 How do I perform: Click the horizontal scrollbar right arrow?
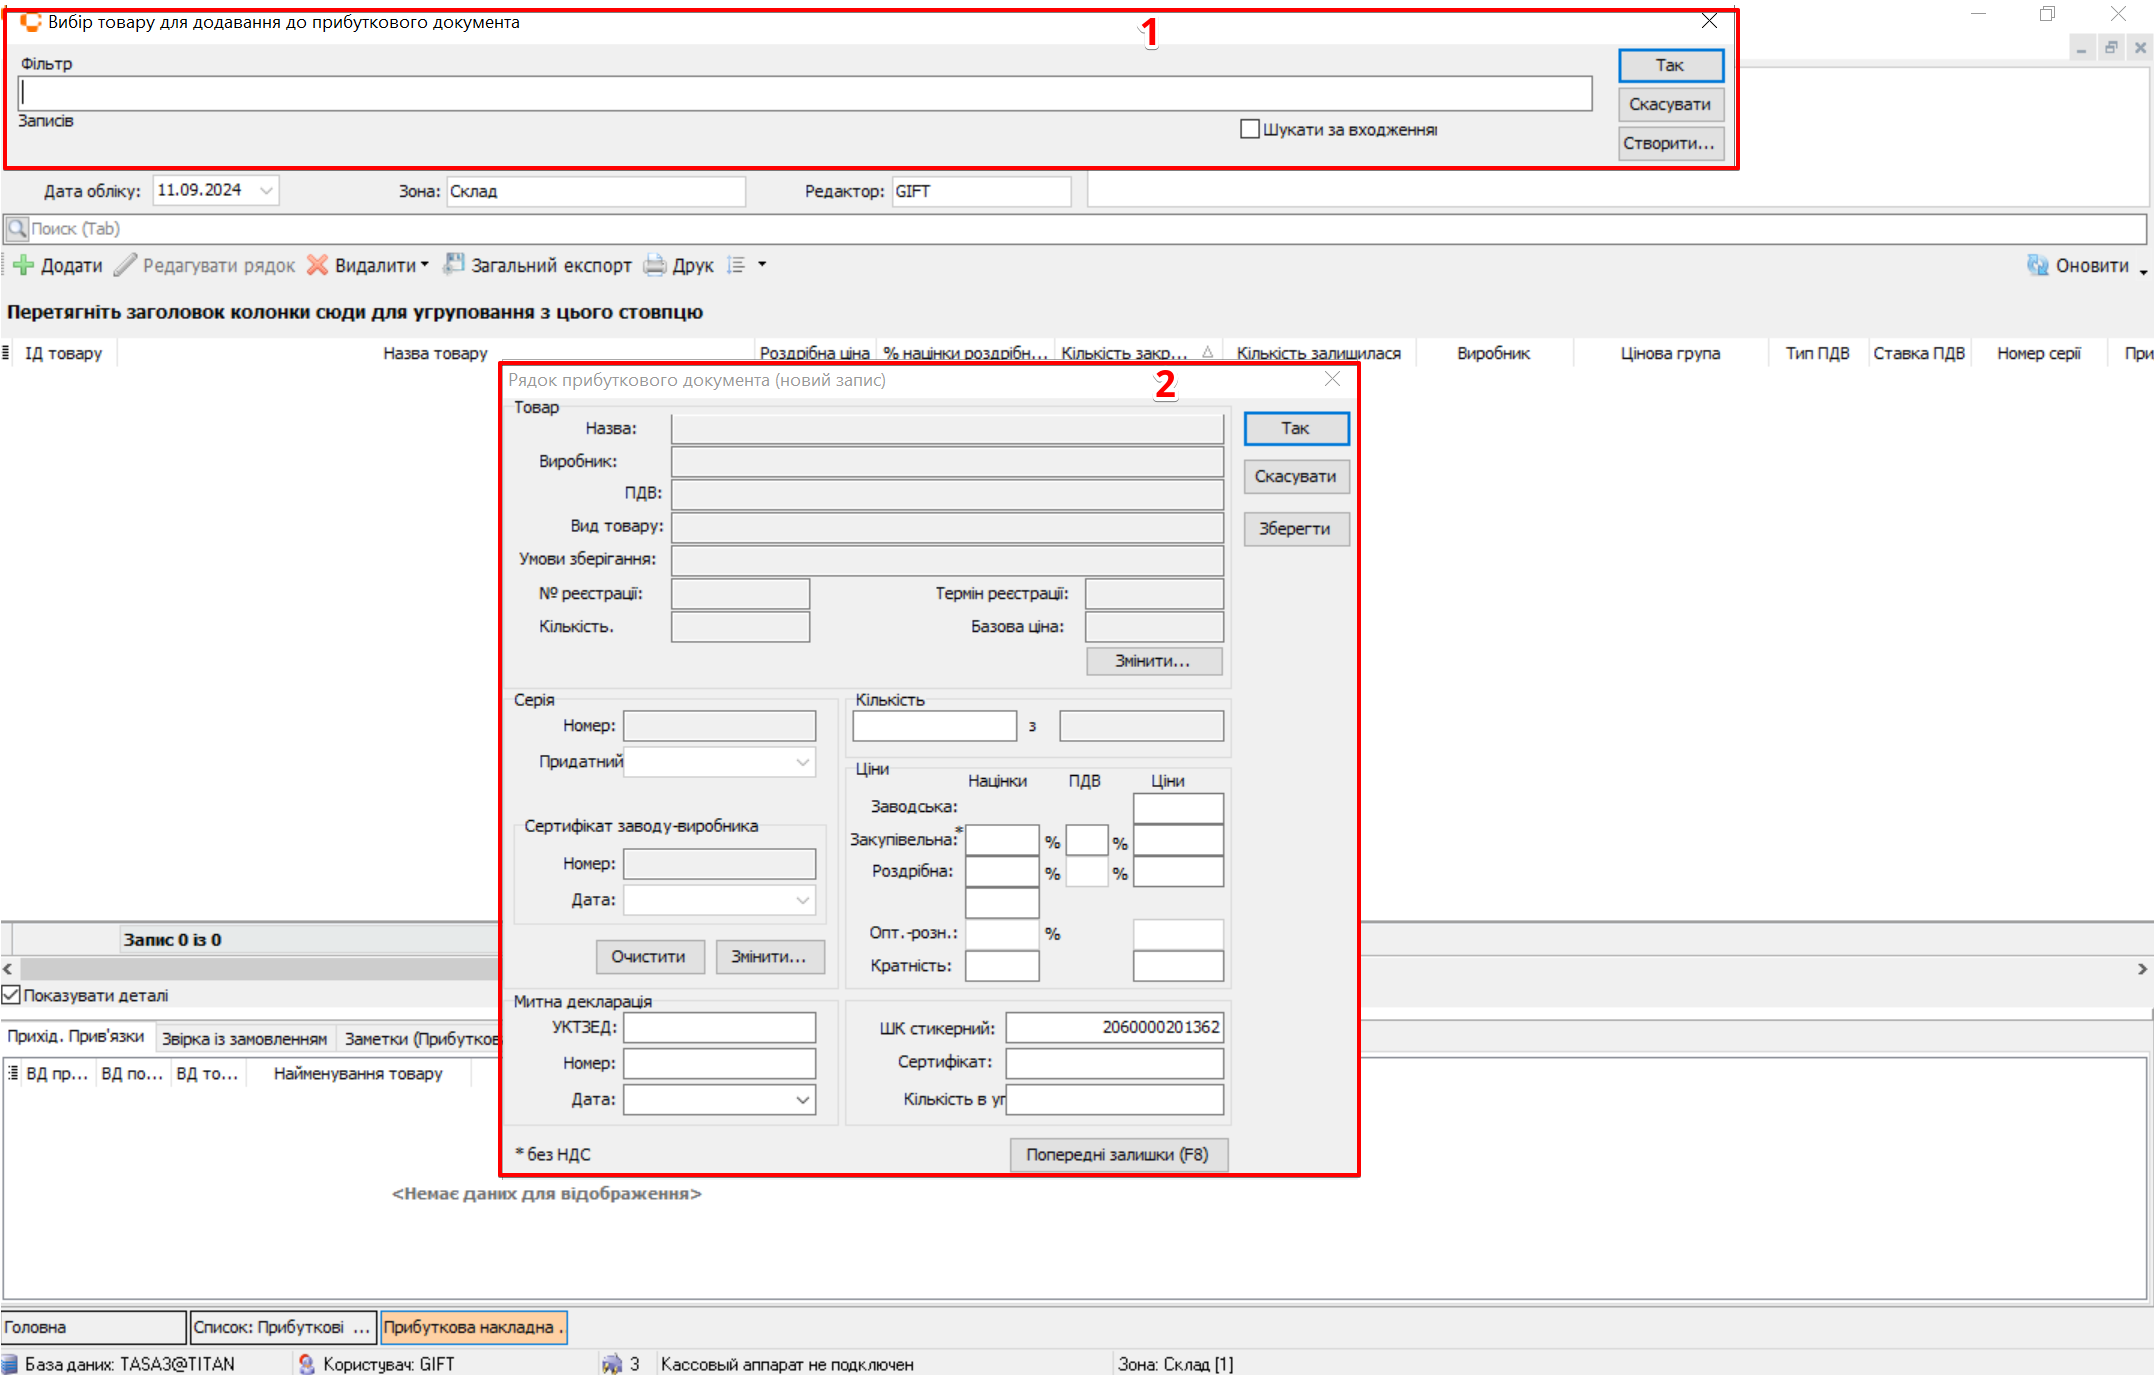point(2142,968)
